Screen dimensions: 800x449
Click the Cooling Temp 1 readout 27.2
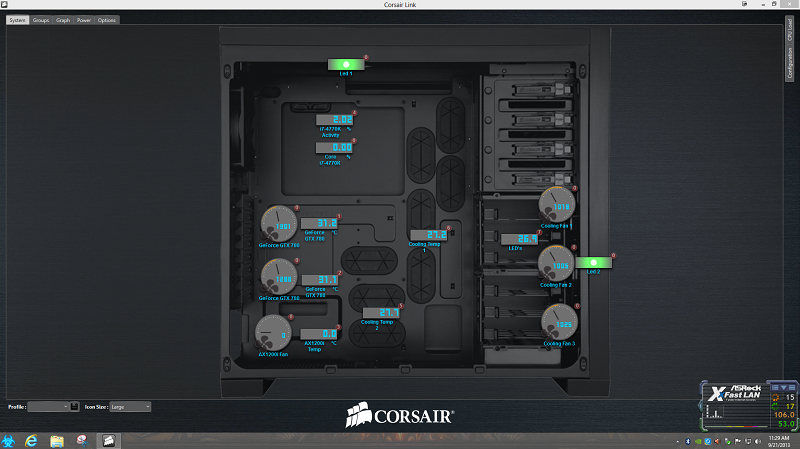(x=429, y=235)
